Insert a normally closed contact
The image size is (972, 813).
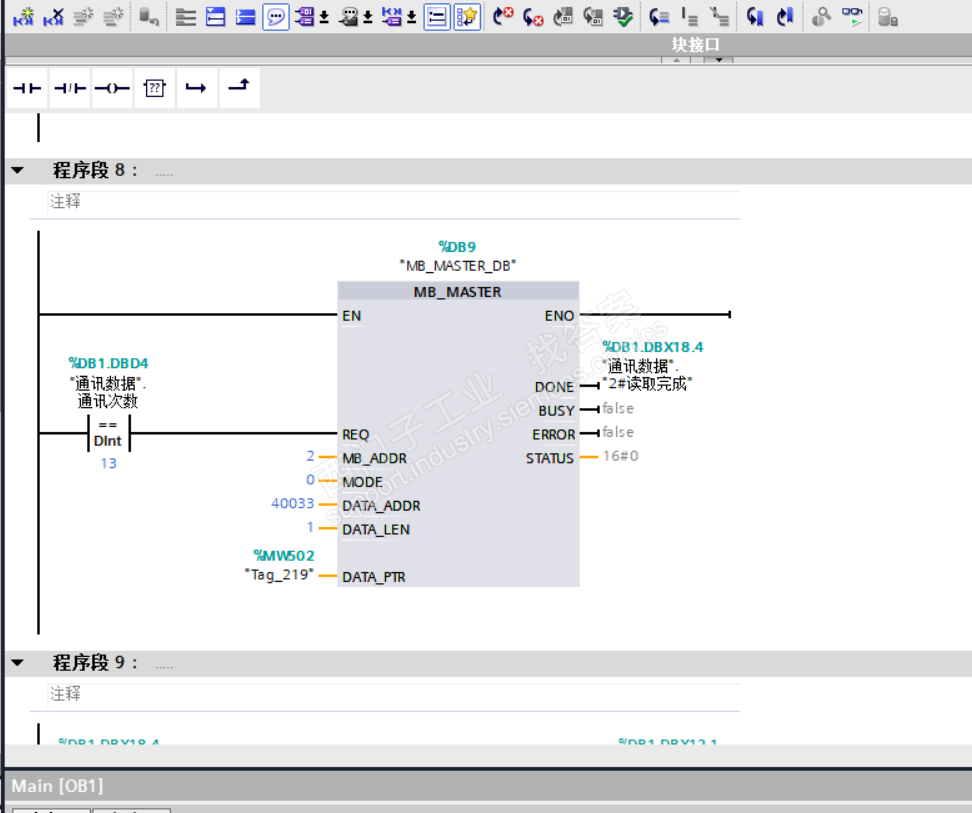click(69, 88)
